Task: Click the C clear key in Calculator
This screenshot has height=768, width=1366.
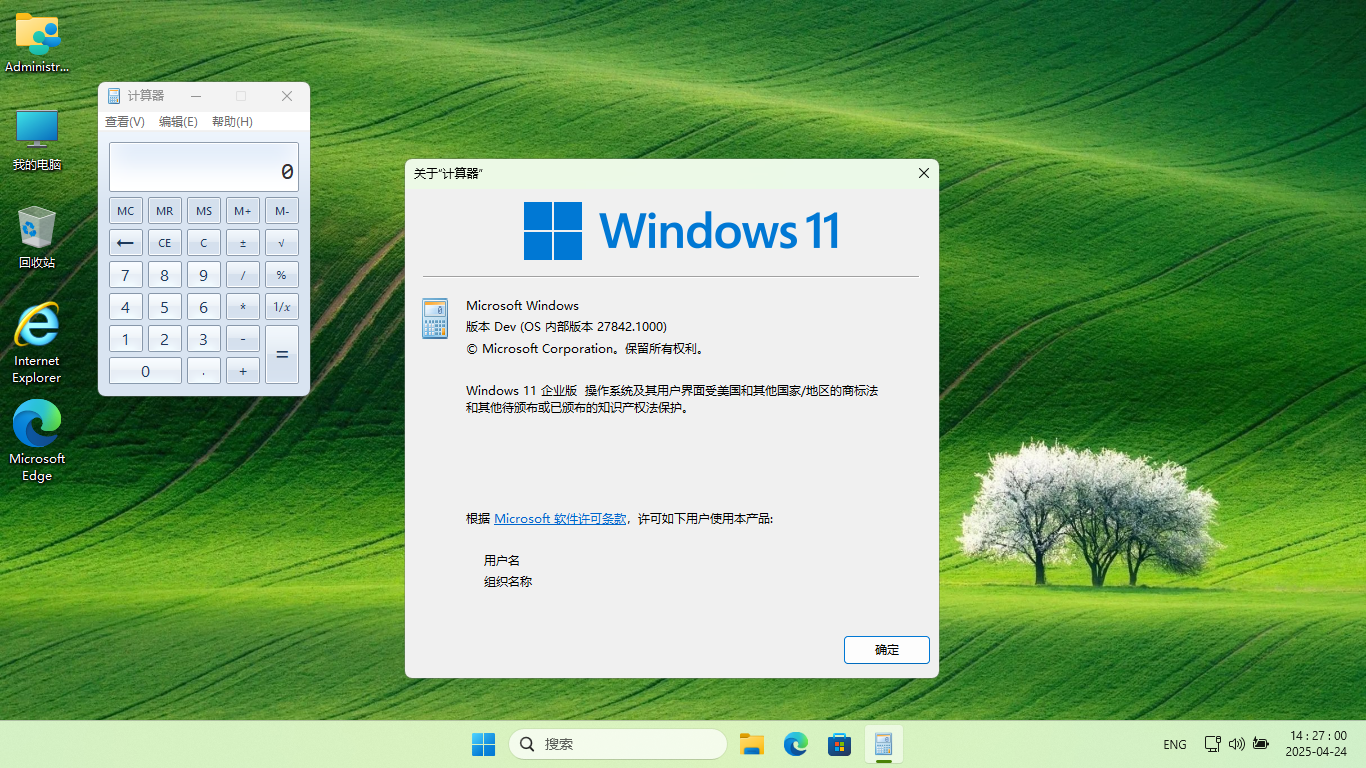Action: pyautogui.click(x=204, y=243)
